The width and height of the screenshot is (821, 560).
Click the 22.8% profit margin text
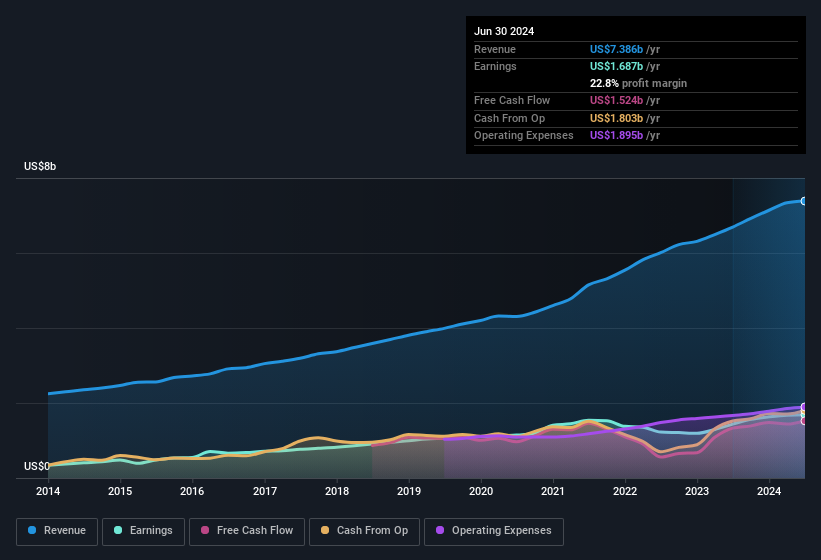[x=638, y=83]
